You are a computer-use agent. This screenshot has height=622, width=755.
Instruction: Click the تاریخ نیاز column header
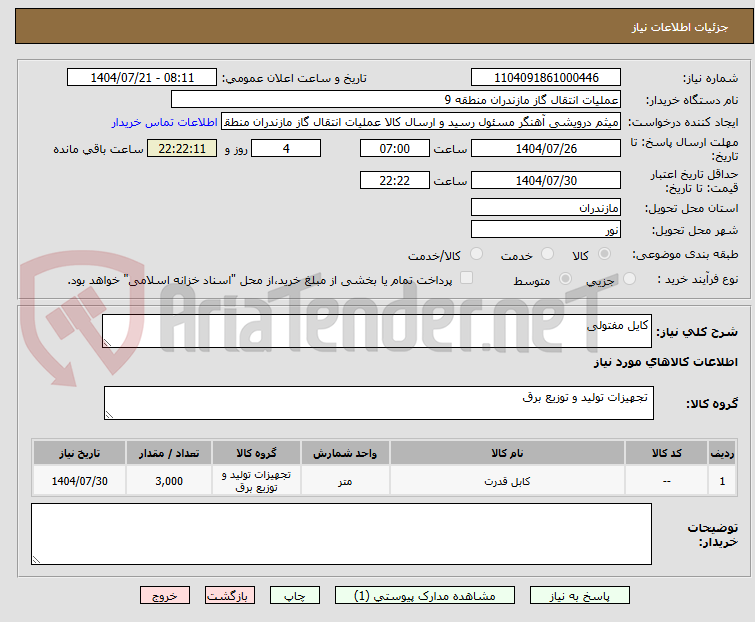[79, 453]
